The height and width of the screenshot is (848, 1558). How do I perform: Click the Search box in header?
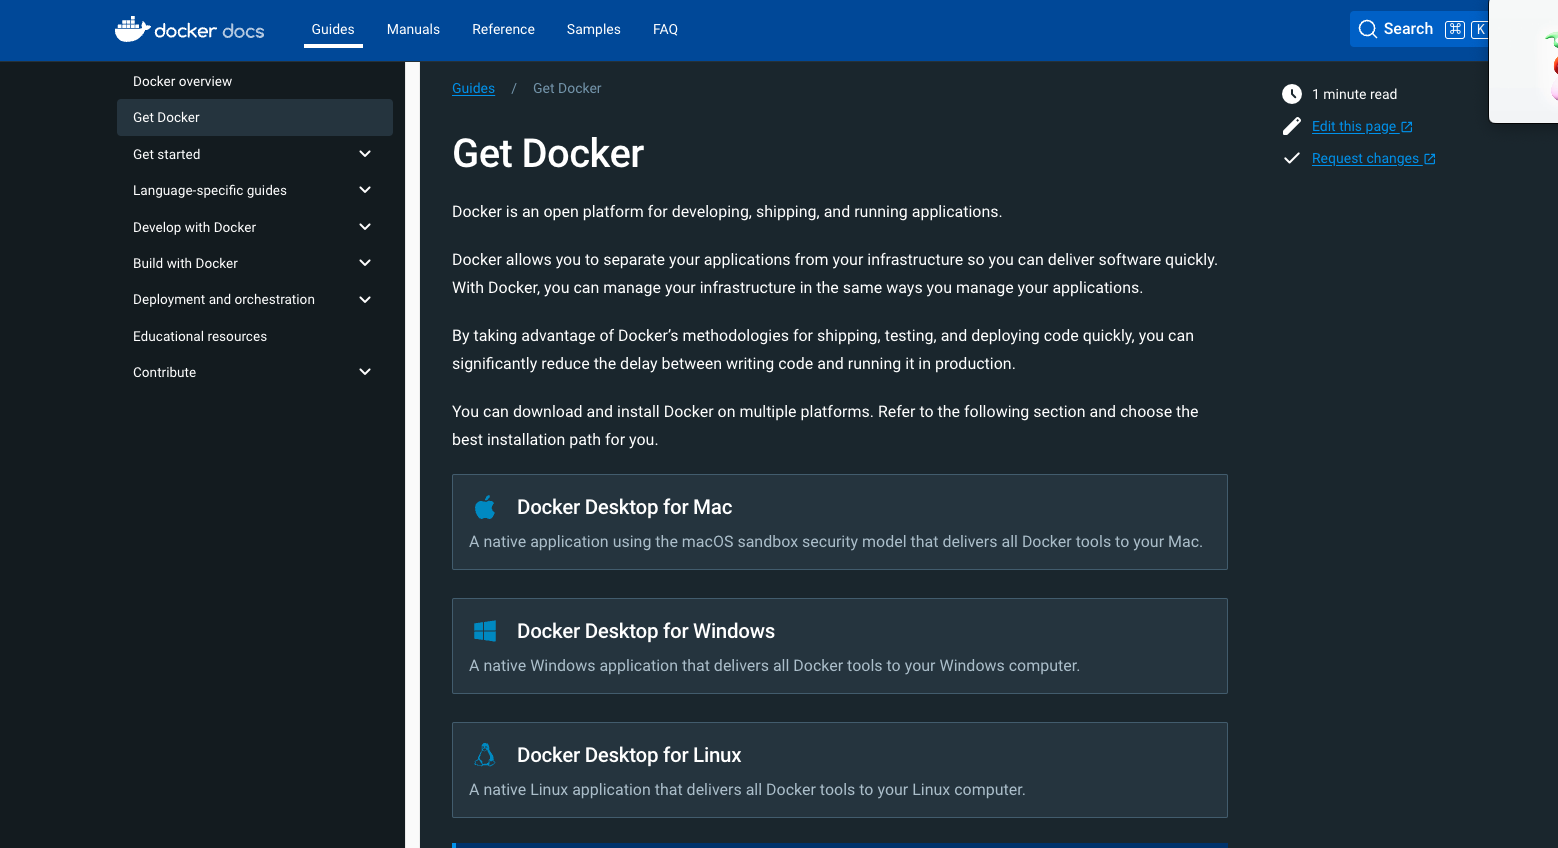click(x=1420, y=29)
